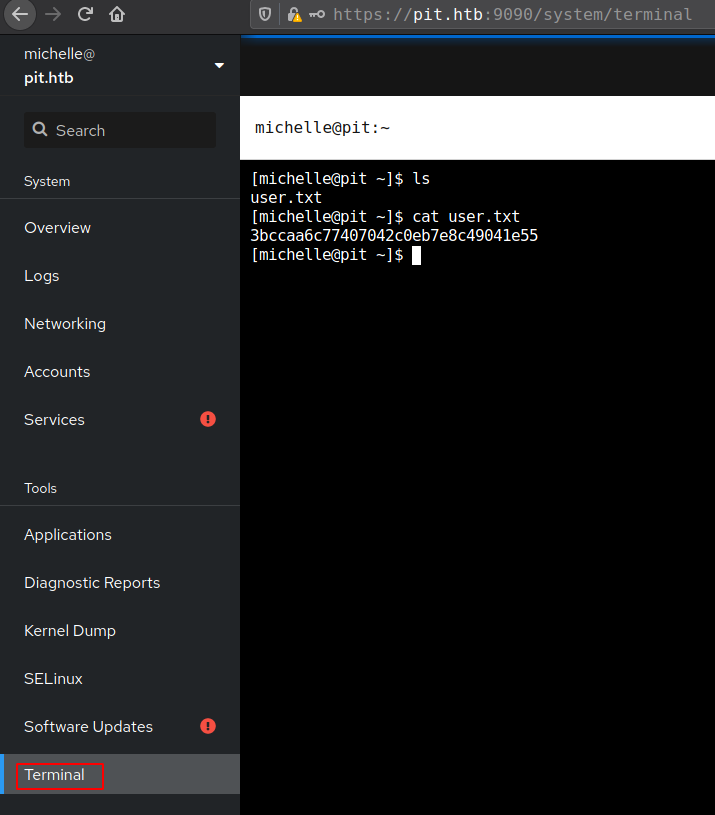Screen dimensions: 715x815
Task: Expand the michelle@pit.htb host dropdown
Action: [x=219, y=66]
